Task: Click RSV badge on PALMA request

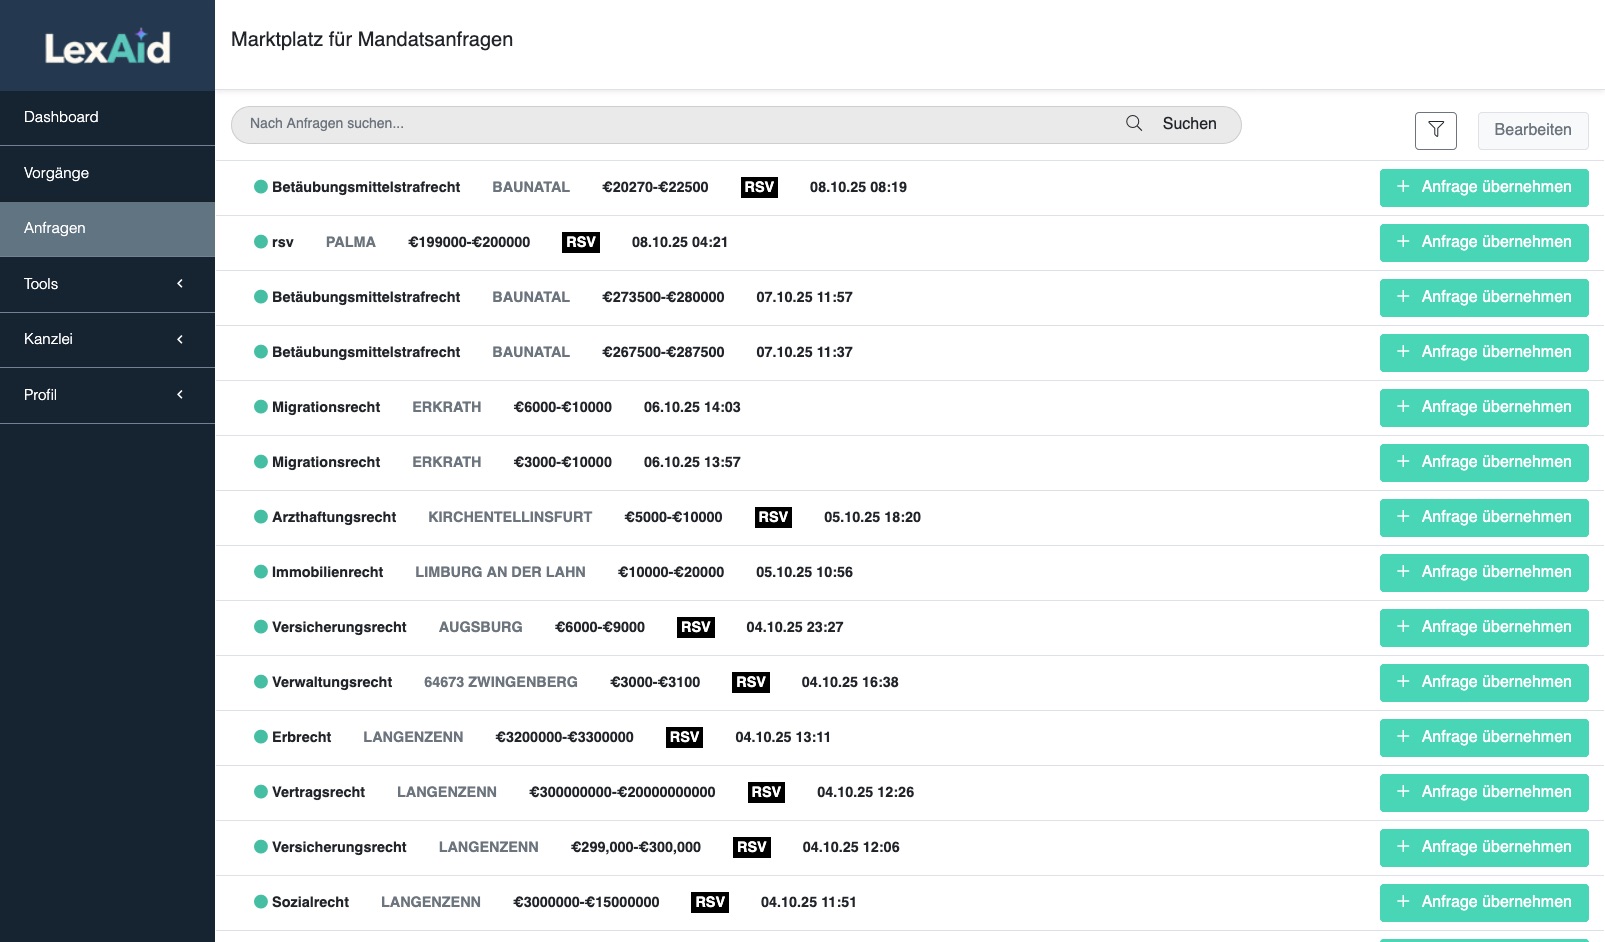Action: 581,242
